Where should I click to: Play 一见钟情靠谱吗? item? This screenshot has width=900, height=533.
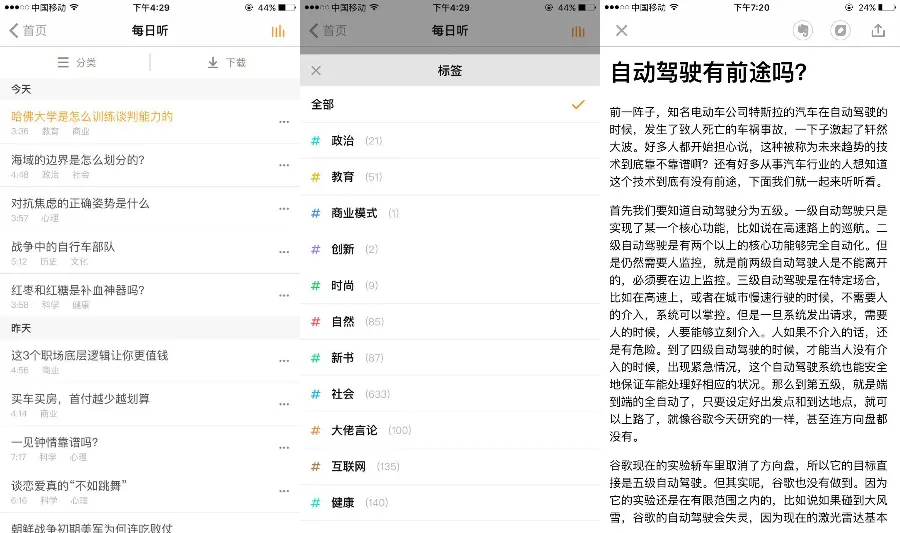[150, 448]
